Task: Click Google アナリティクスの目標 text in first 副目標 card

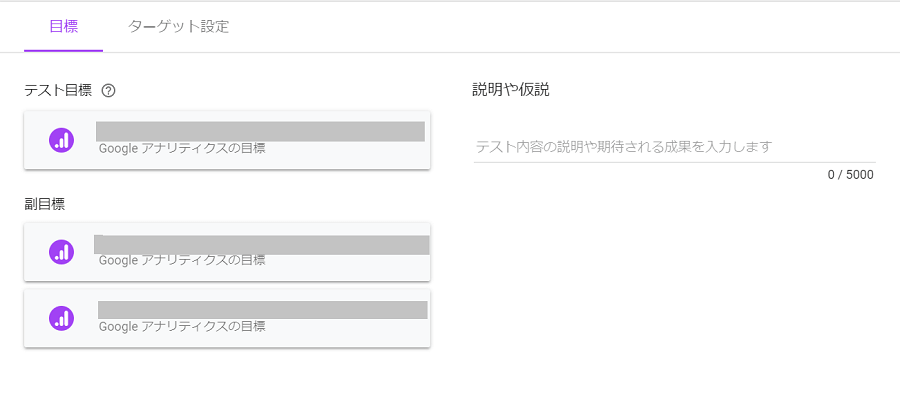Action: [x=182, y=261]
